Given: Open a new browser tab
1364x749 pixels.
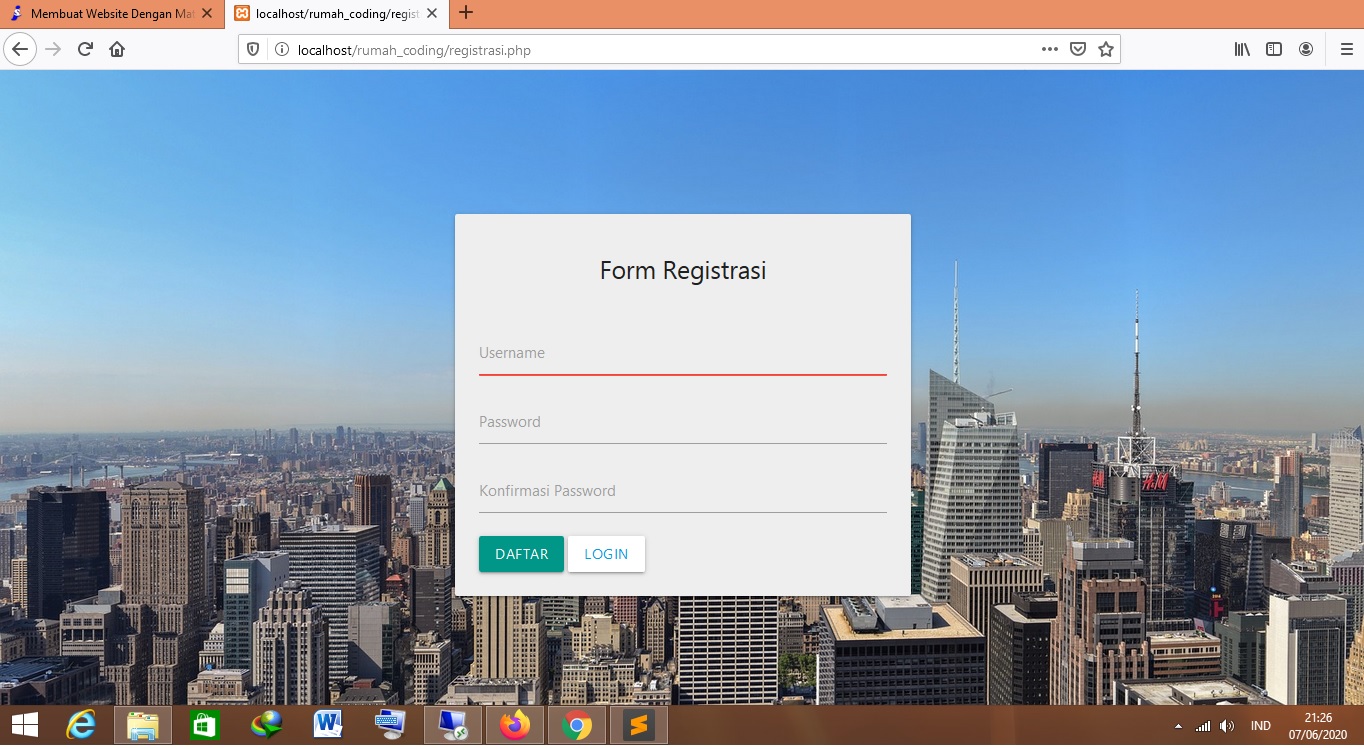Looking at the screenshot, I should [465, 13].
